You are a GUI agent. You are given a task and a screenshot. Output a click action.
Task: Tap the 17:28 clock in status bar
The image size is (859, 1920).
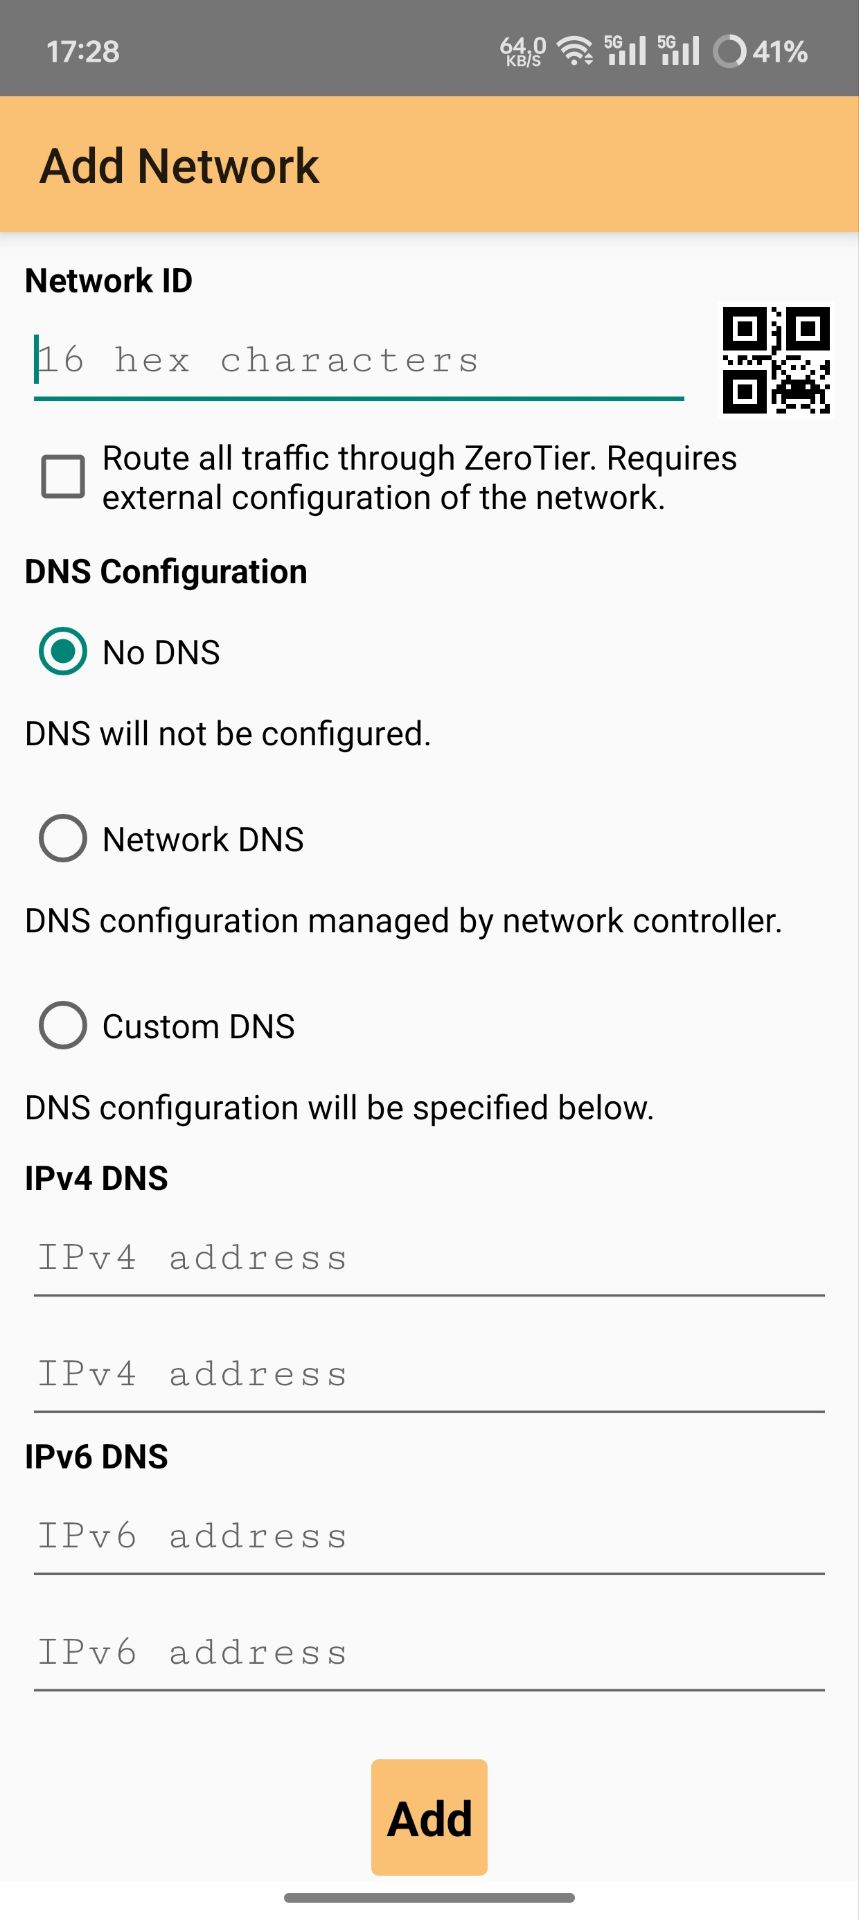pyautogui.click(x=83, y=51)
